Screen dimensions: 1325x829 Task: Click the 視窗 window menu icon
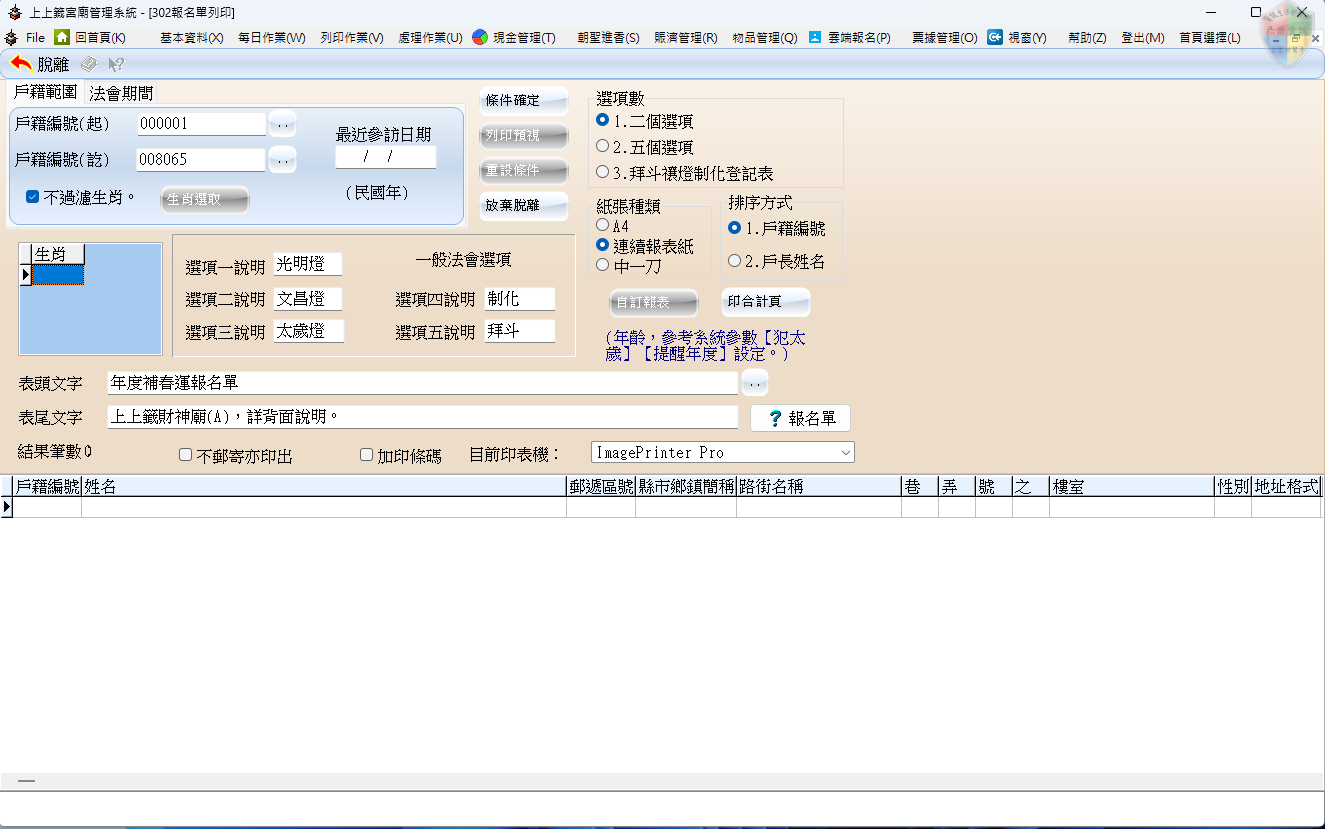995,37
